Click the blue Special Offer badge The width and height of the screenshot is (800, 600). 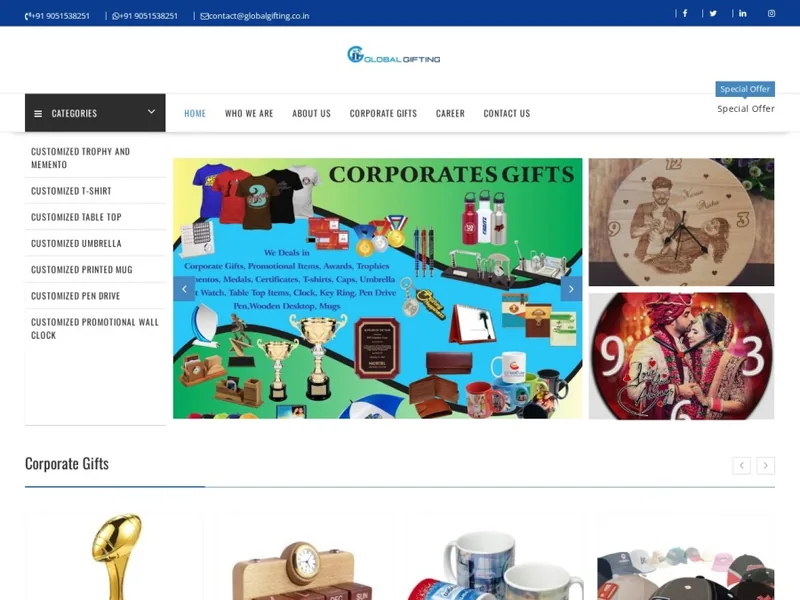point(745,89)
